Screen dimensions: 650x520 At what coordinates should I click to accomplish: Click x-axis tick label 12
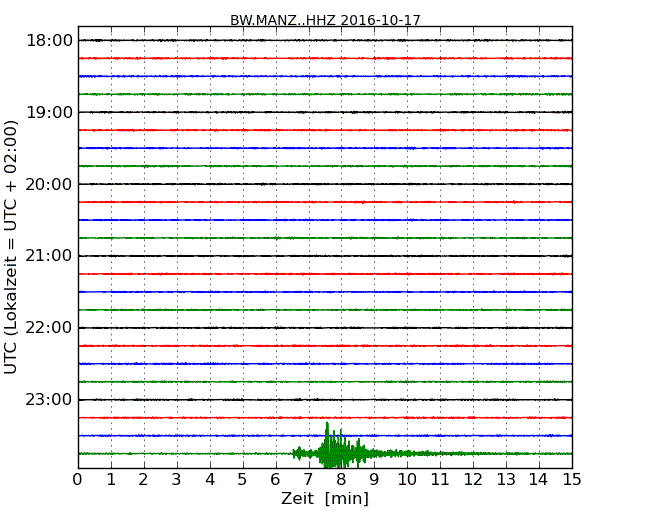coord(473,480)
